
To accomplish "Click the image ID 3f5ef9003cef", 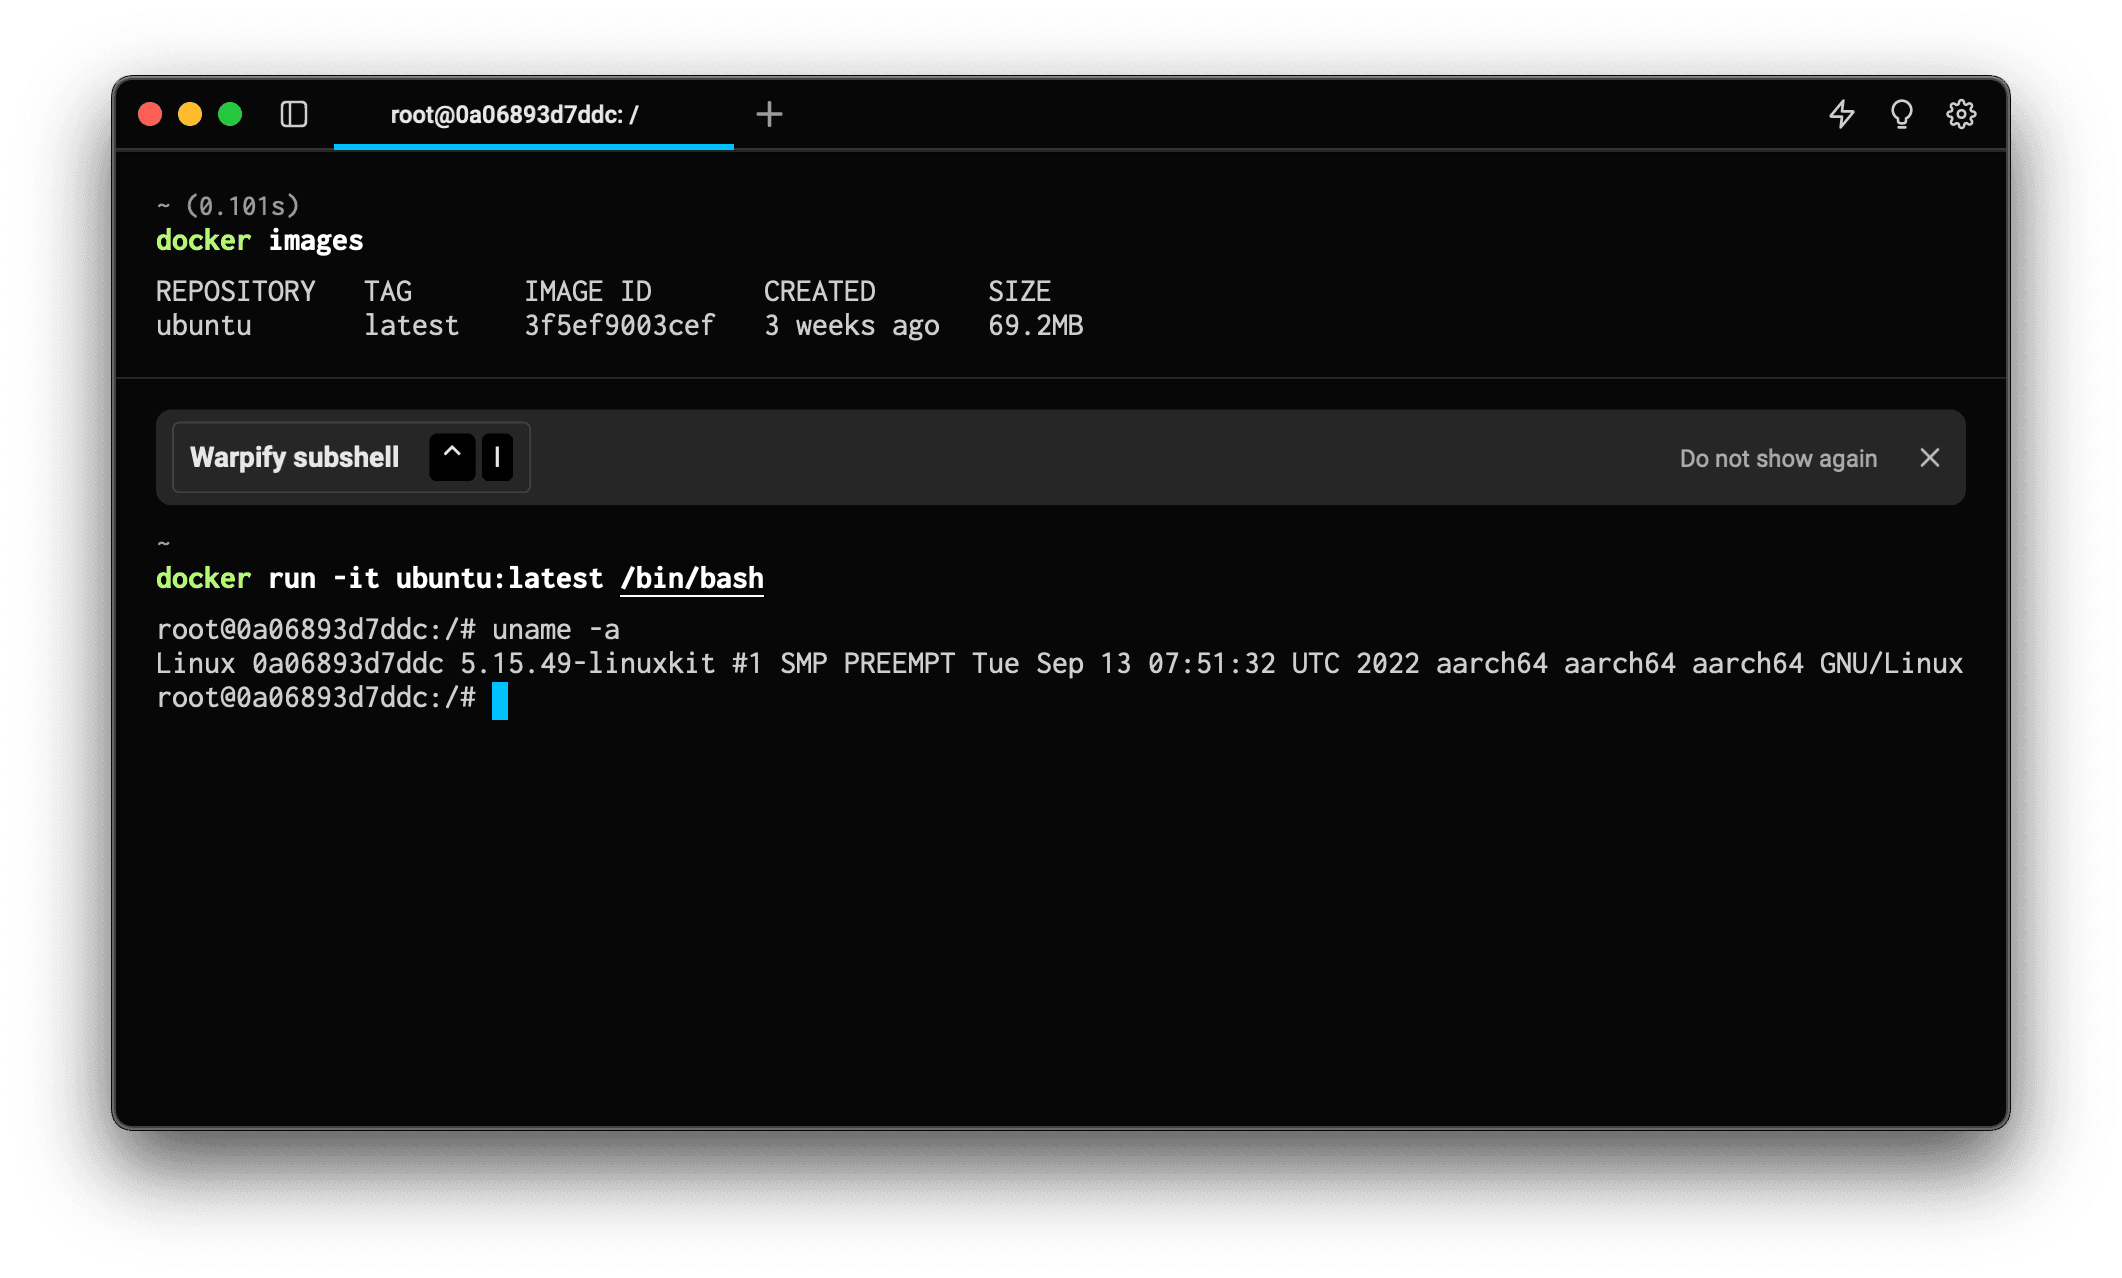I will pos(619,325).
